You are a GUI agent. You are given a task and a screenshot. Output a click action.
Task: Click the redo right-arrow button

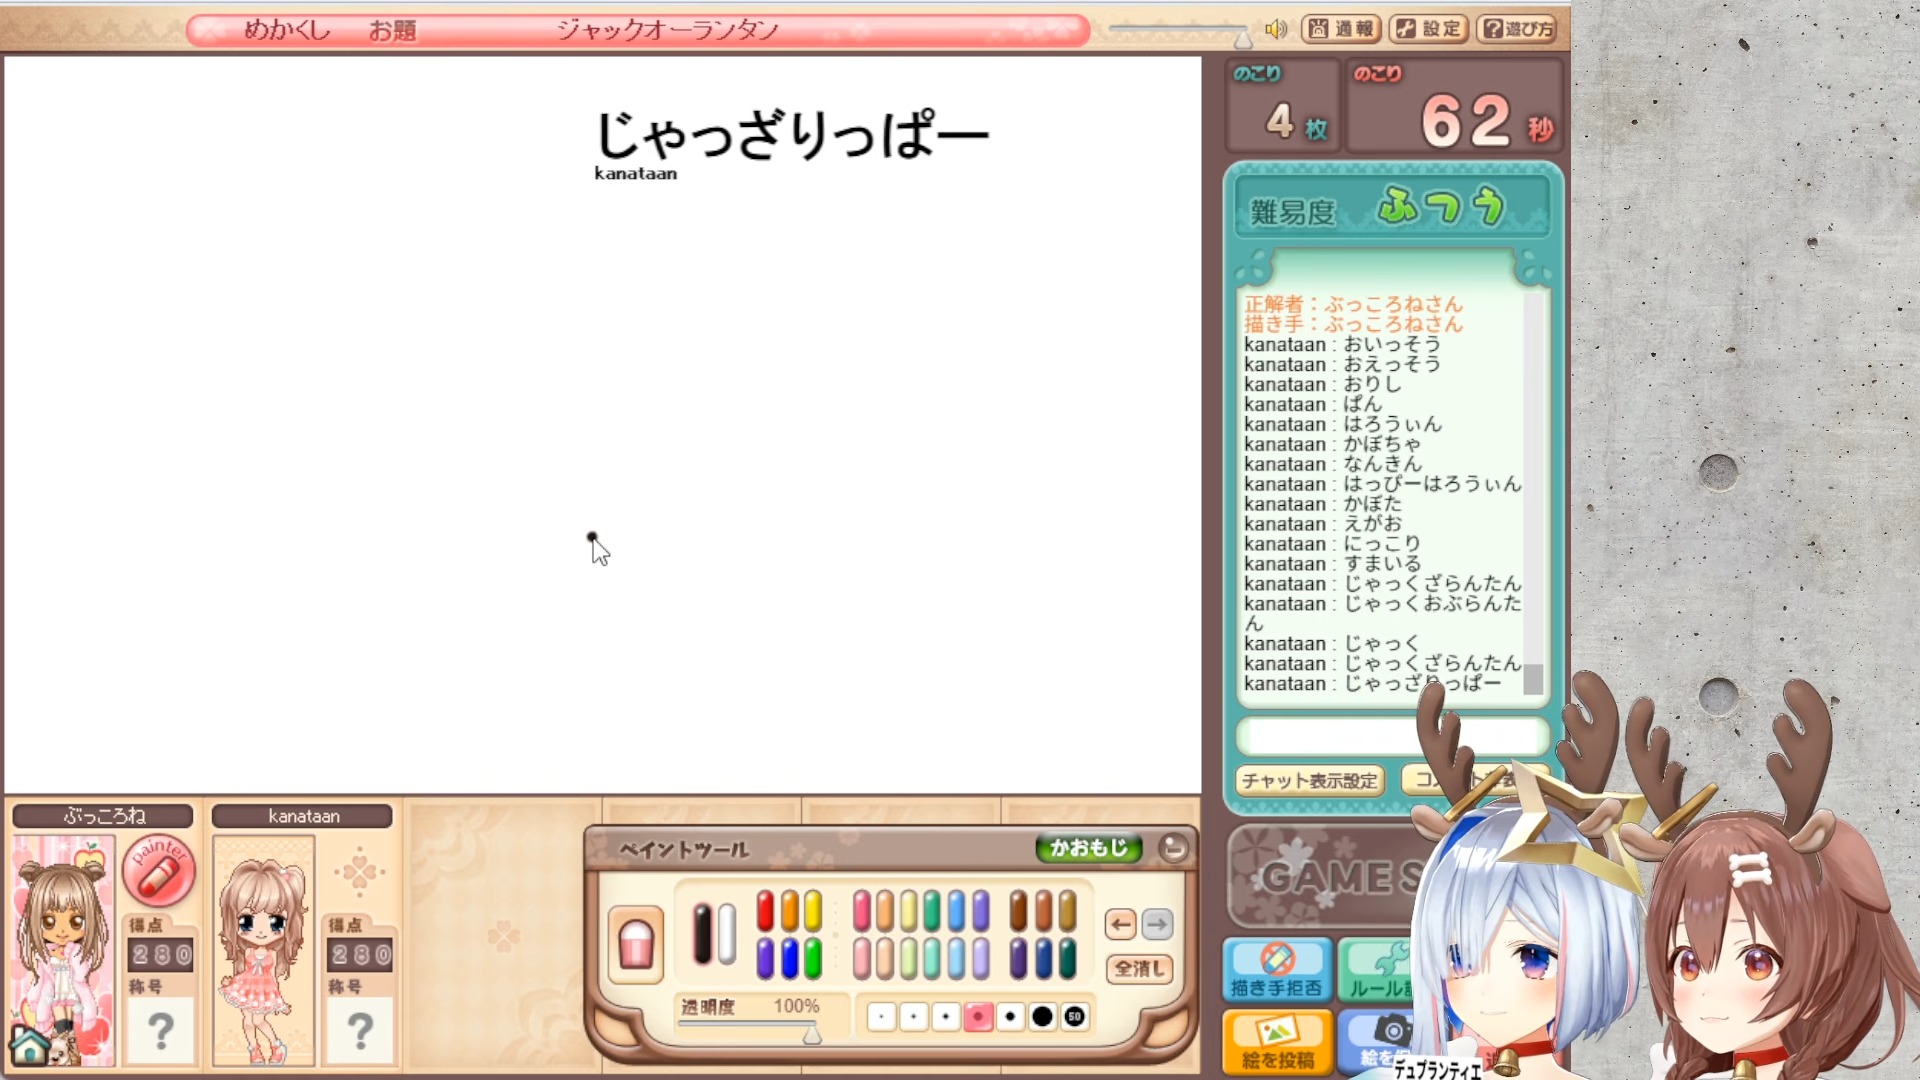point(1157,925)
